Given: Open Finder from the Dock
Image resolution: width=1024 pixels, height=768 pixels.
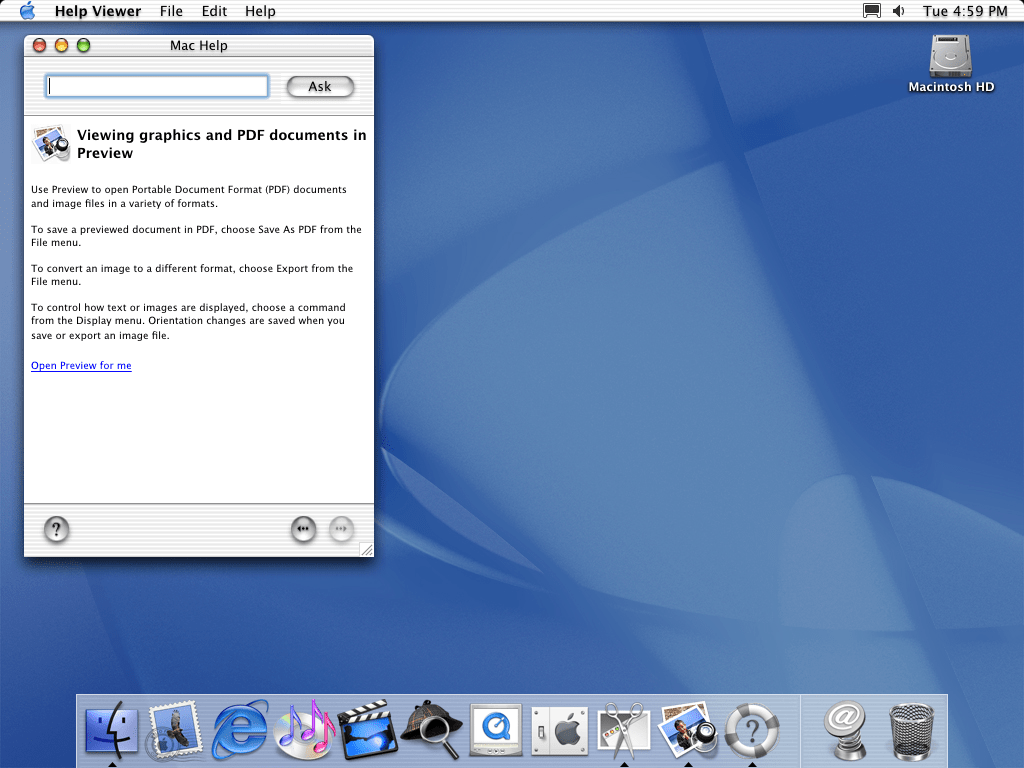Looking at the screenshot, I should tap(112, 729).
